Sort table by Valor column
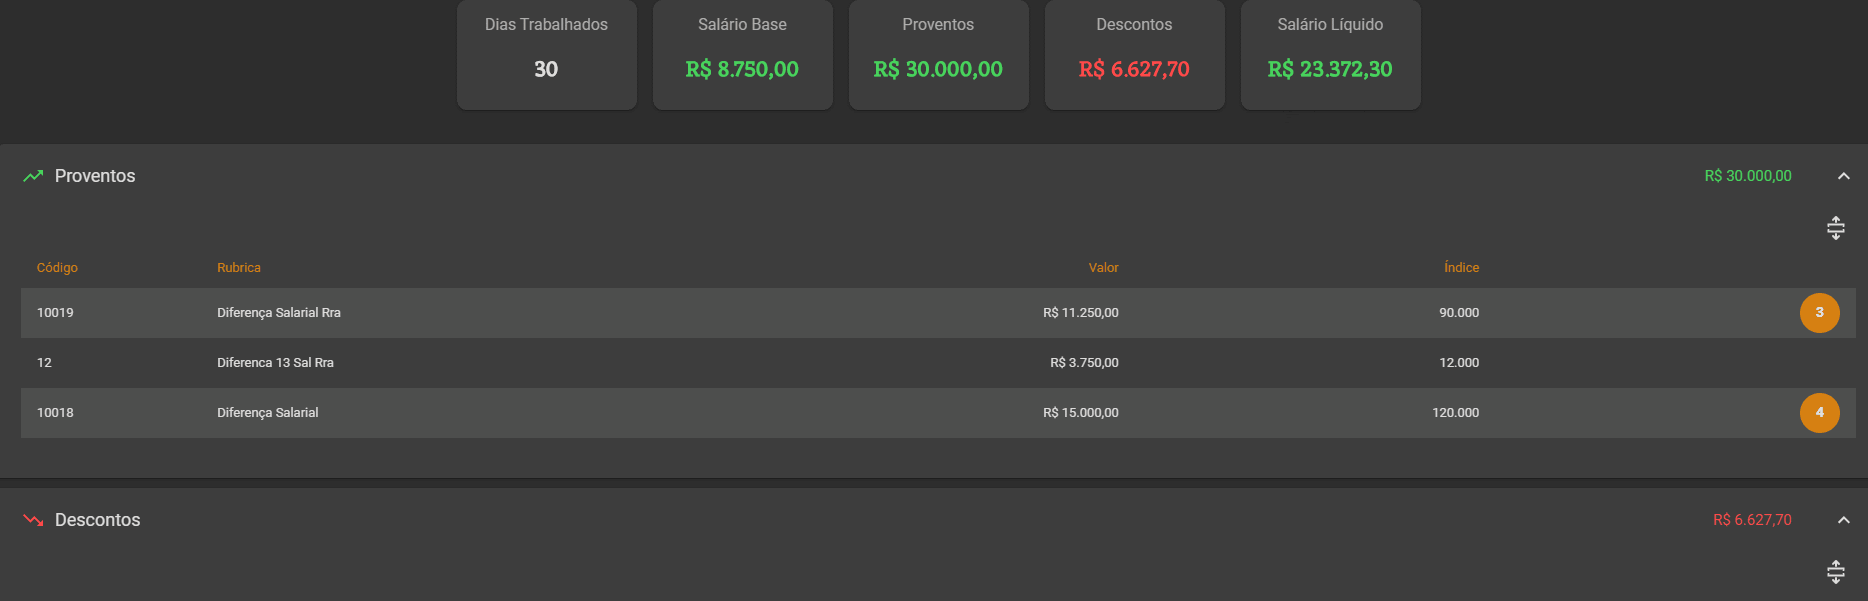1868x601 pixels. tap(1103, 268)
